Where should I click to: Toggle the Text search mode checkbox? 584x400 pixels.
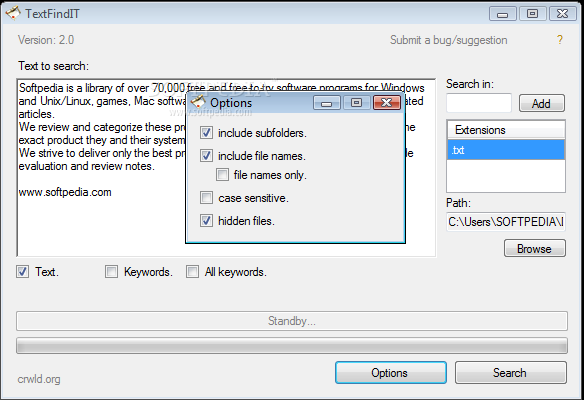click(22, 272)
